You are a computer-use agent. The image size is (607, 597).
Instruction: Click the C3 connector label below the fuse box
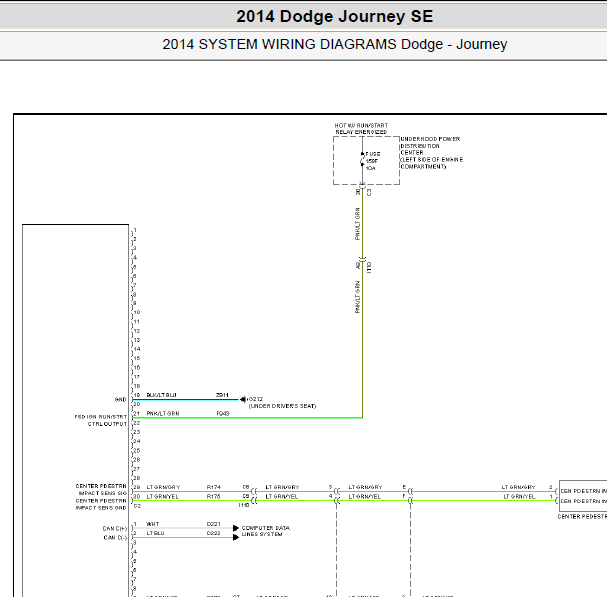(x=369, y=192)
